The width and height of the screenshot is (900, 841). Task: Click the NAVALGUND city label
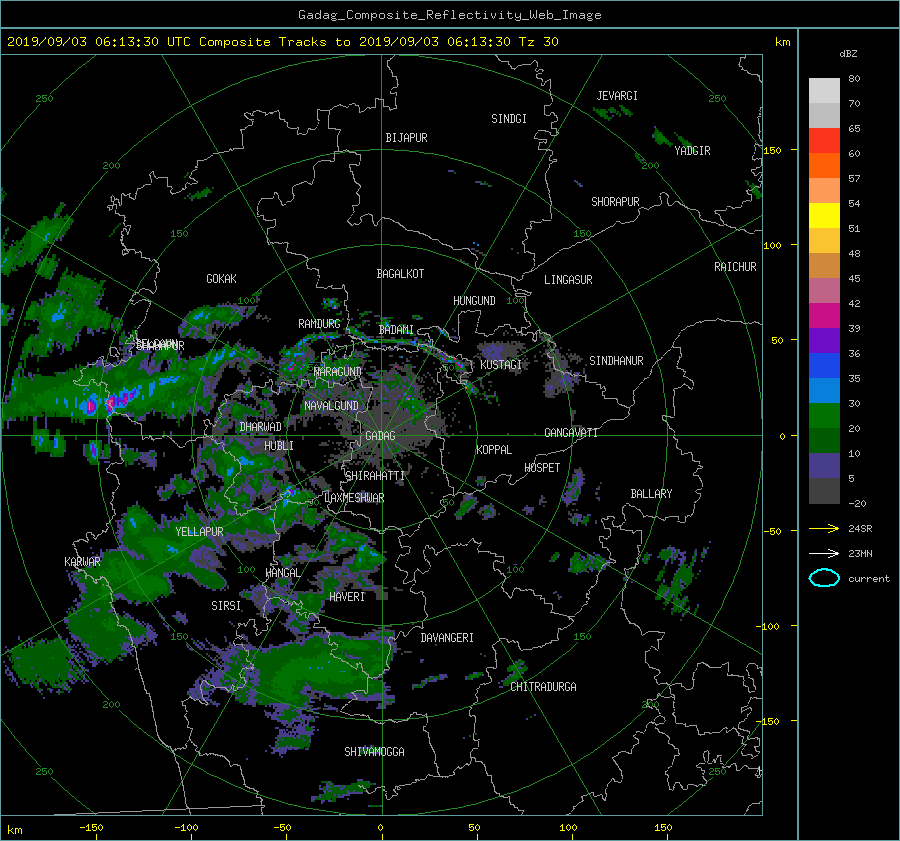pyautogui.click(x=331, y=406)
